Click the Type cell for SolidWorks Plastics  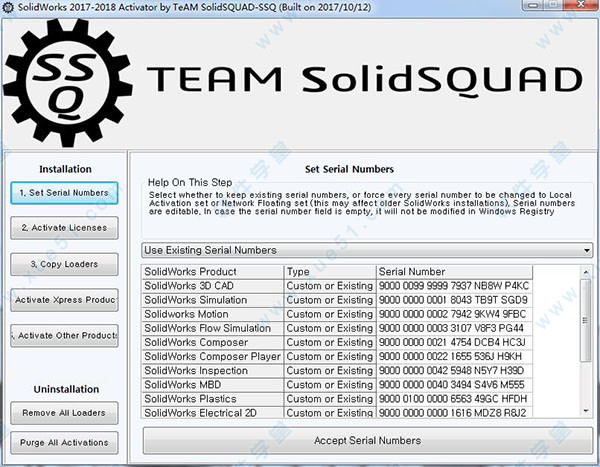[330, 399]
